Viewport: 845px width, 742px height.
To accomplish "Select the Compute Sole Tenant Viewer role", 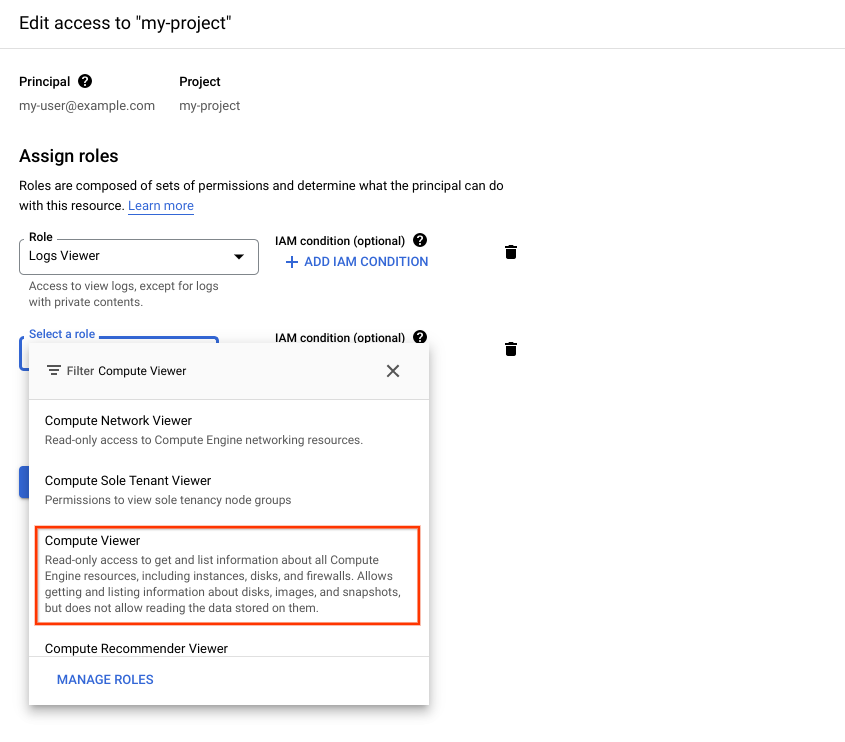I will [x=229, y=490].
